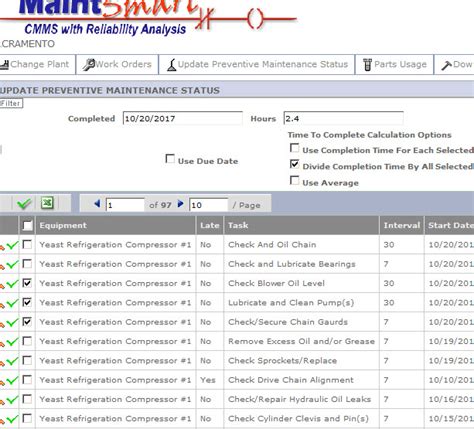Image resolution: width=474 pixels, height=429 pixels.
Task: Click green check icon for Lubricate and Clean Pump(s)
Action: click(13, 303)
